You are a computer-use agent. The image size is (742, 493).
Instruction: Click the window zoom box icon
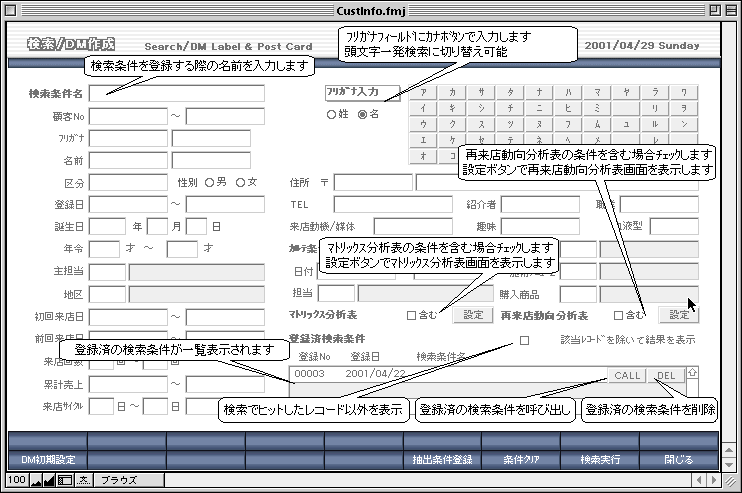point(715,10)
